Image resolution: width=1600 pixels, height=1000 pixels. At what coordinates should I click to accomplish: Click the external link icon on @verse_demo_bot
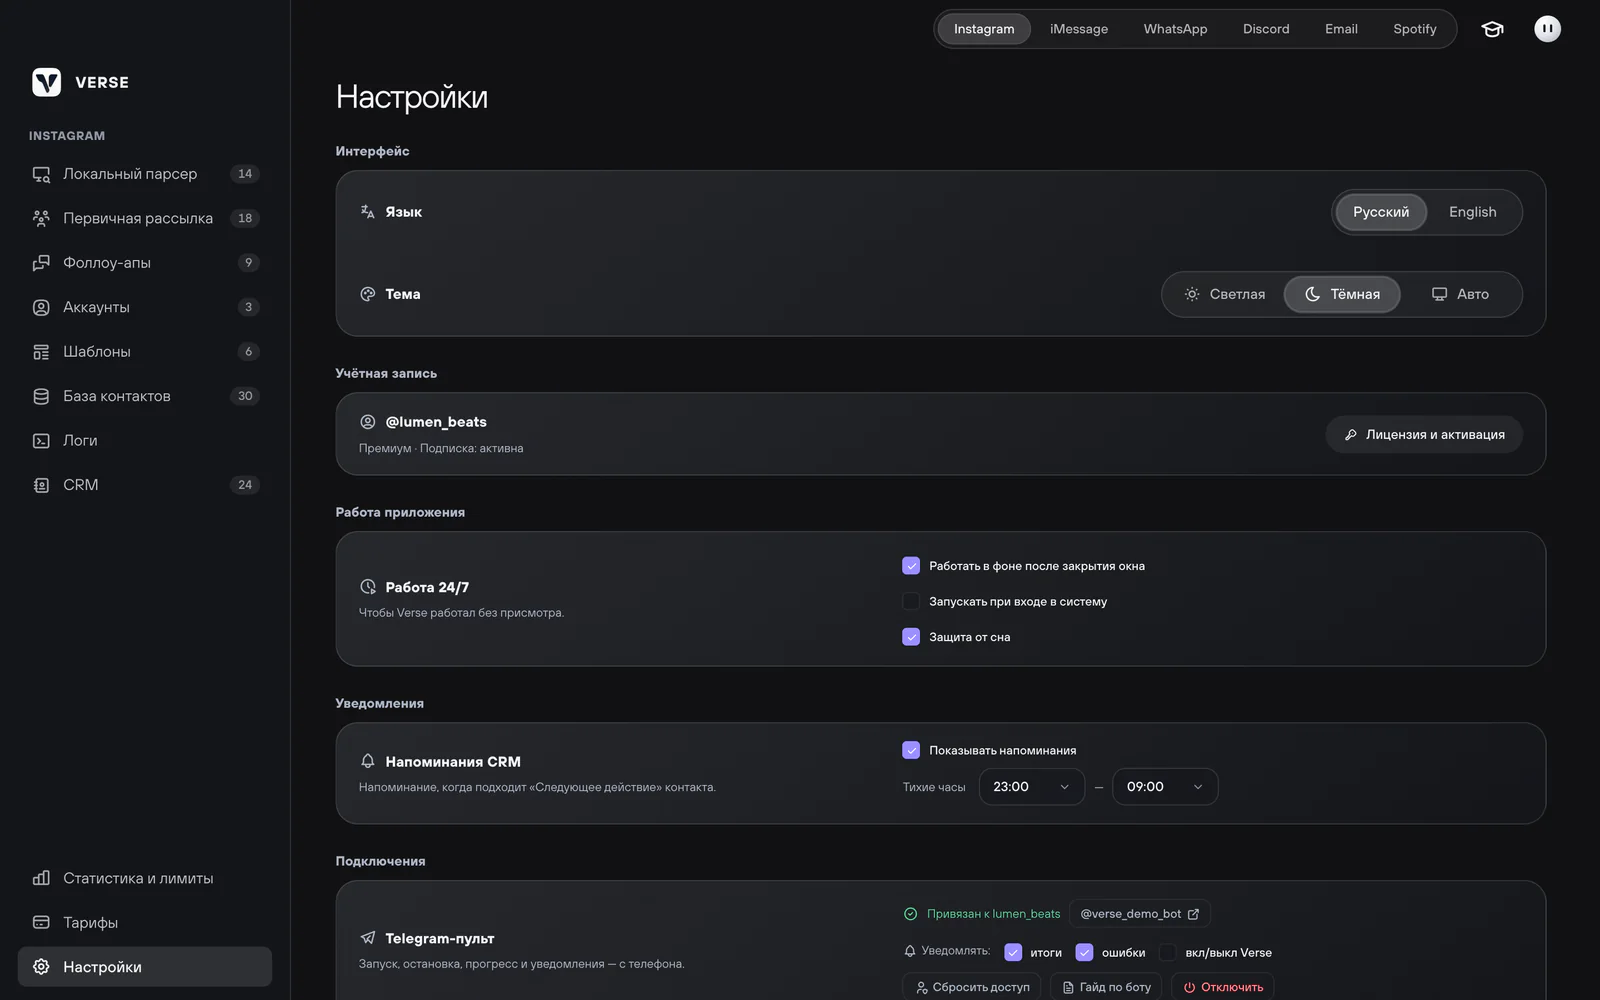(x=1193, y=914)
